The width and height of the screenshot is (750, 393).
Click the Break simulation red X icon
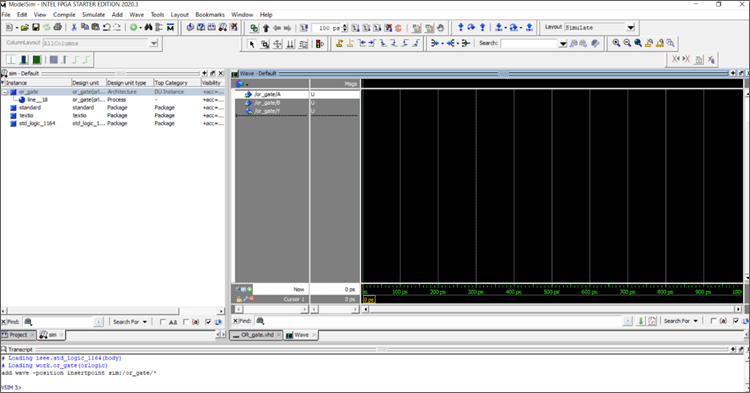388,28
